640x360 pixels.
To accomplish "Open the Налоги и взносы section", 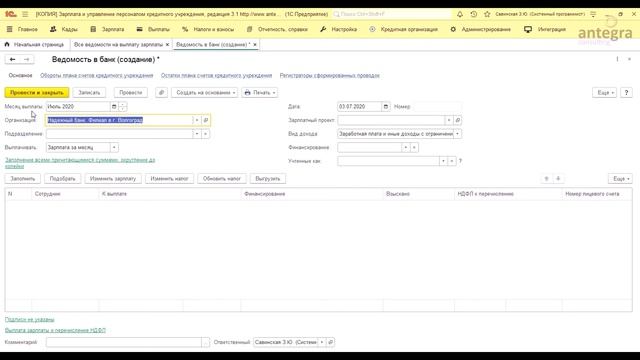I will [x=208, y=29].
